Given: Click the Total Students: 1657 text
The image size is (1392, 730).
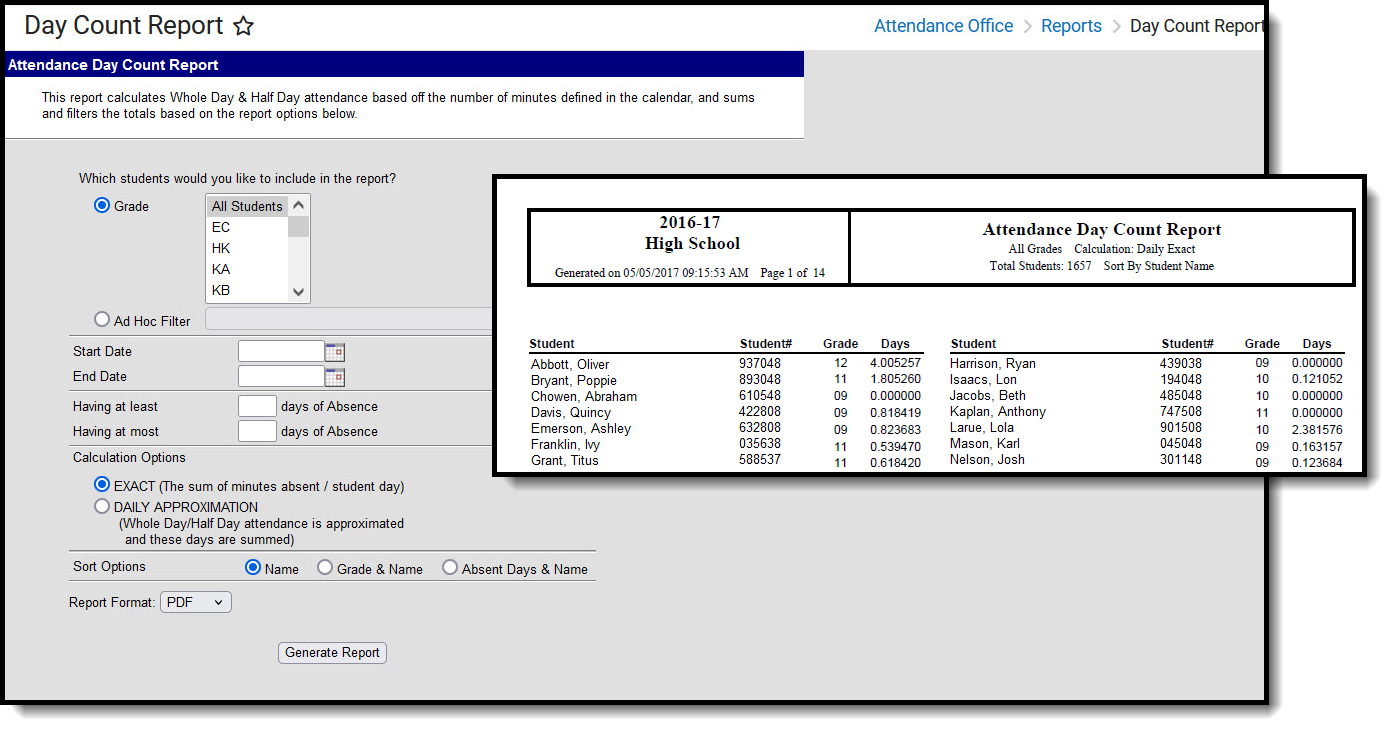Looking at the screenshot, I should click(x=1039, y=266).
